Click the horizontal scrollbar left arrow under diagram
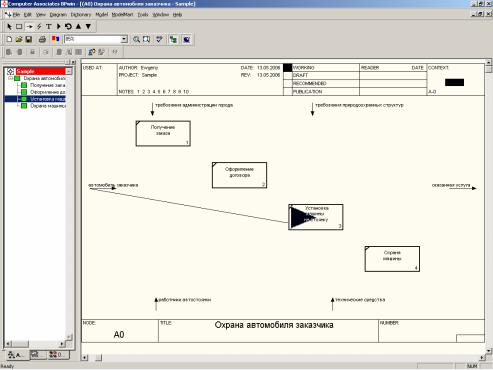 point(85,358)
